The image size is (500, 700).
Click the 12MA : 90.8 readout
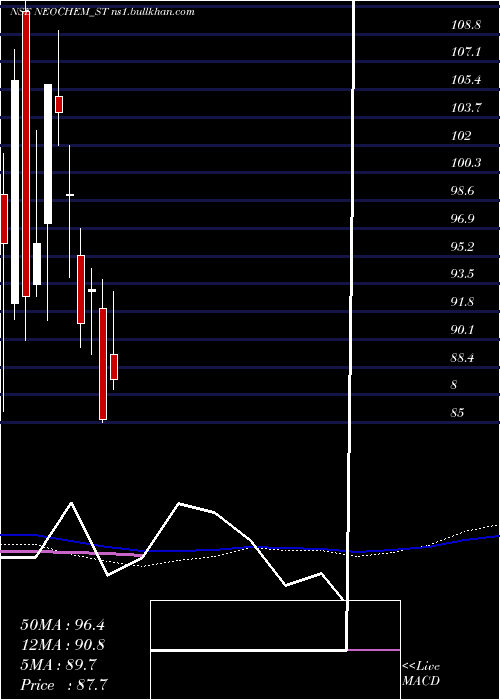click(62, 645)
